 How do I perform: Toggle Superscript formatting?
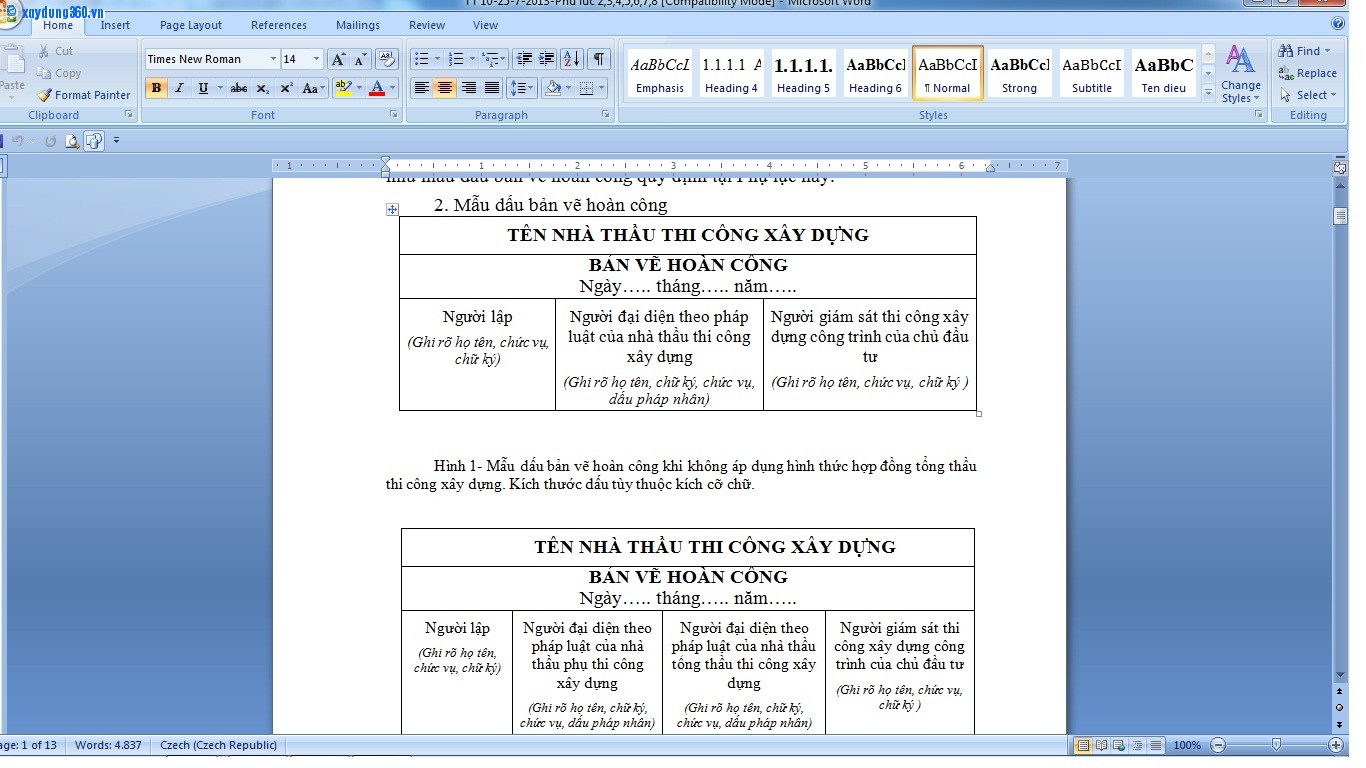(x=286, y=88)
